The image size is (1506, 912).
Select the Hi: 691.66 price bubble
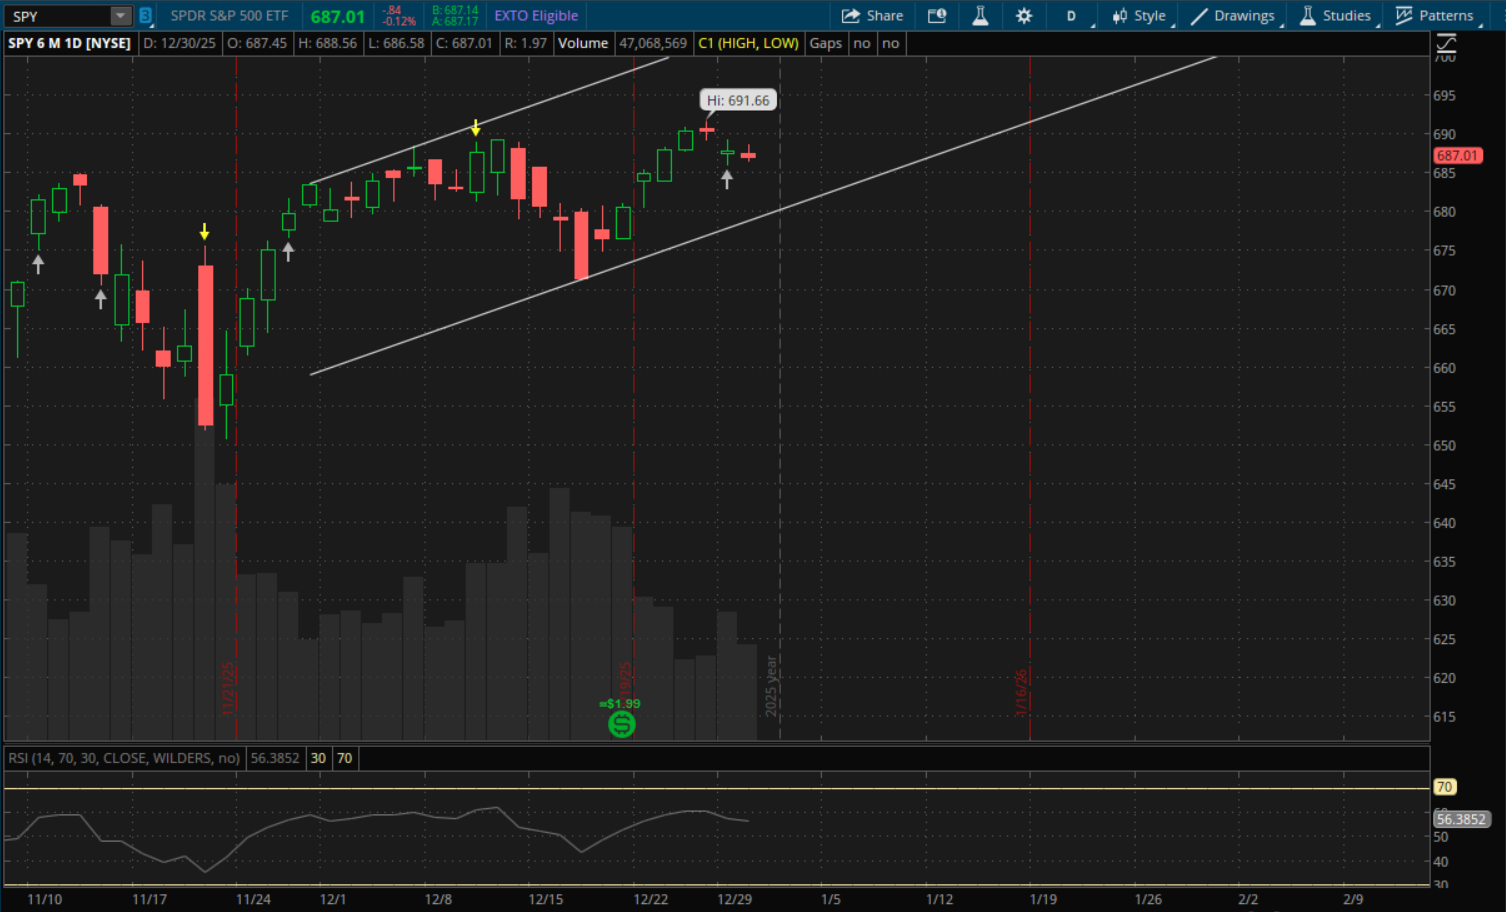738,100
